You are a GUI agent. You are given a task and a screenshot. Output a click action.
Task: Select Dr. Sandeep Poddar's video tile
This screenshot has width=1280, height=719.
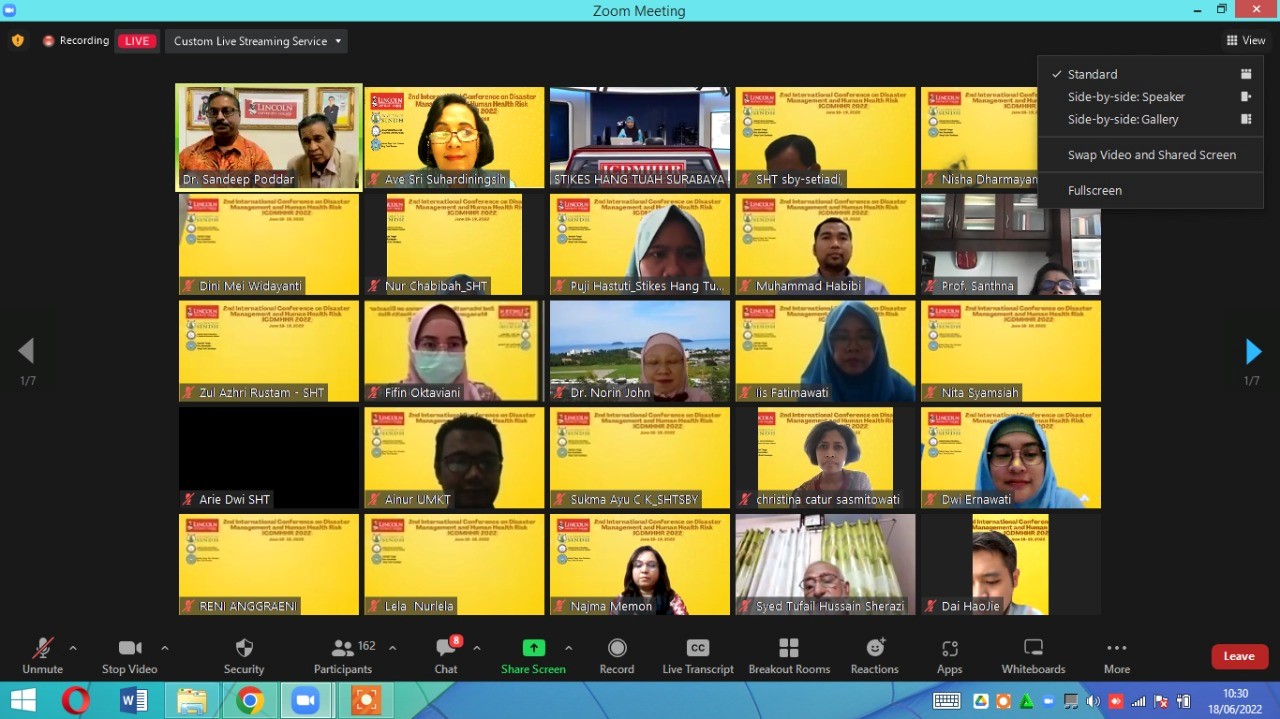(x=269, y=137)
